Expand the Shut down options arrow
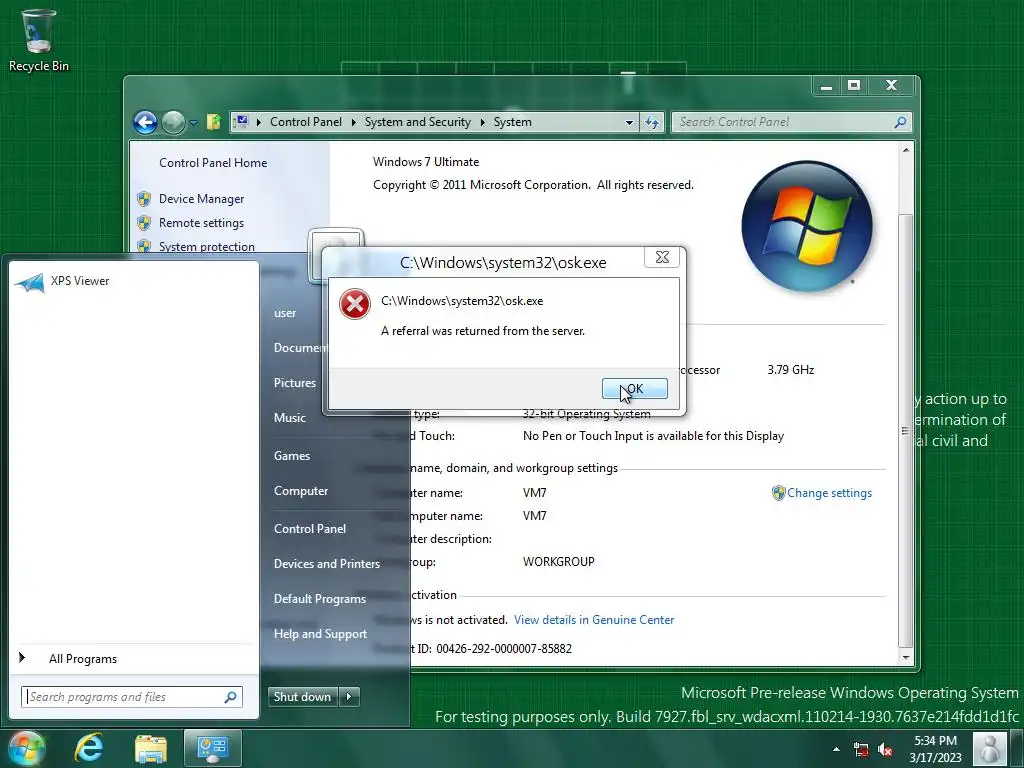 349,697
